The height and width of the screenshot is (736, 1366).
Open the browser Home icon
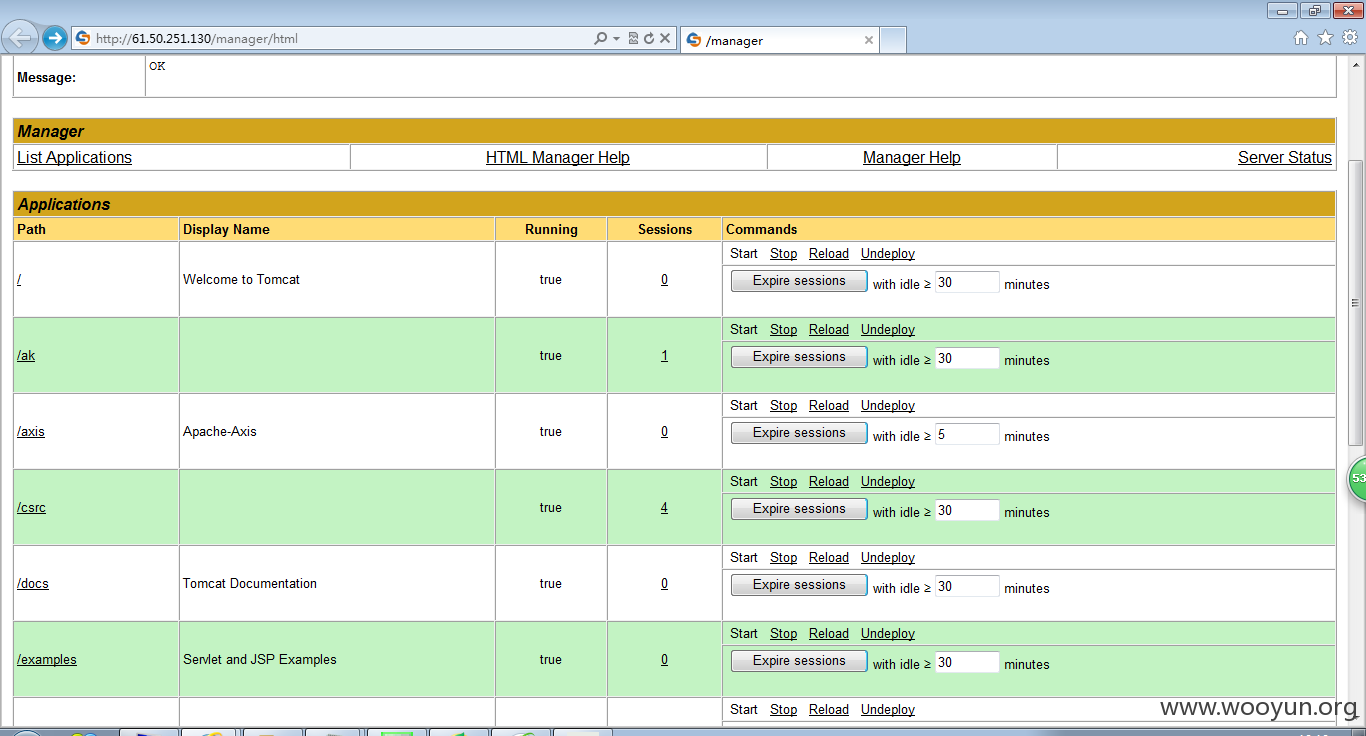pyautogui.click(x=1301, y=38)
